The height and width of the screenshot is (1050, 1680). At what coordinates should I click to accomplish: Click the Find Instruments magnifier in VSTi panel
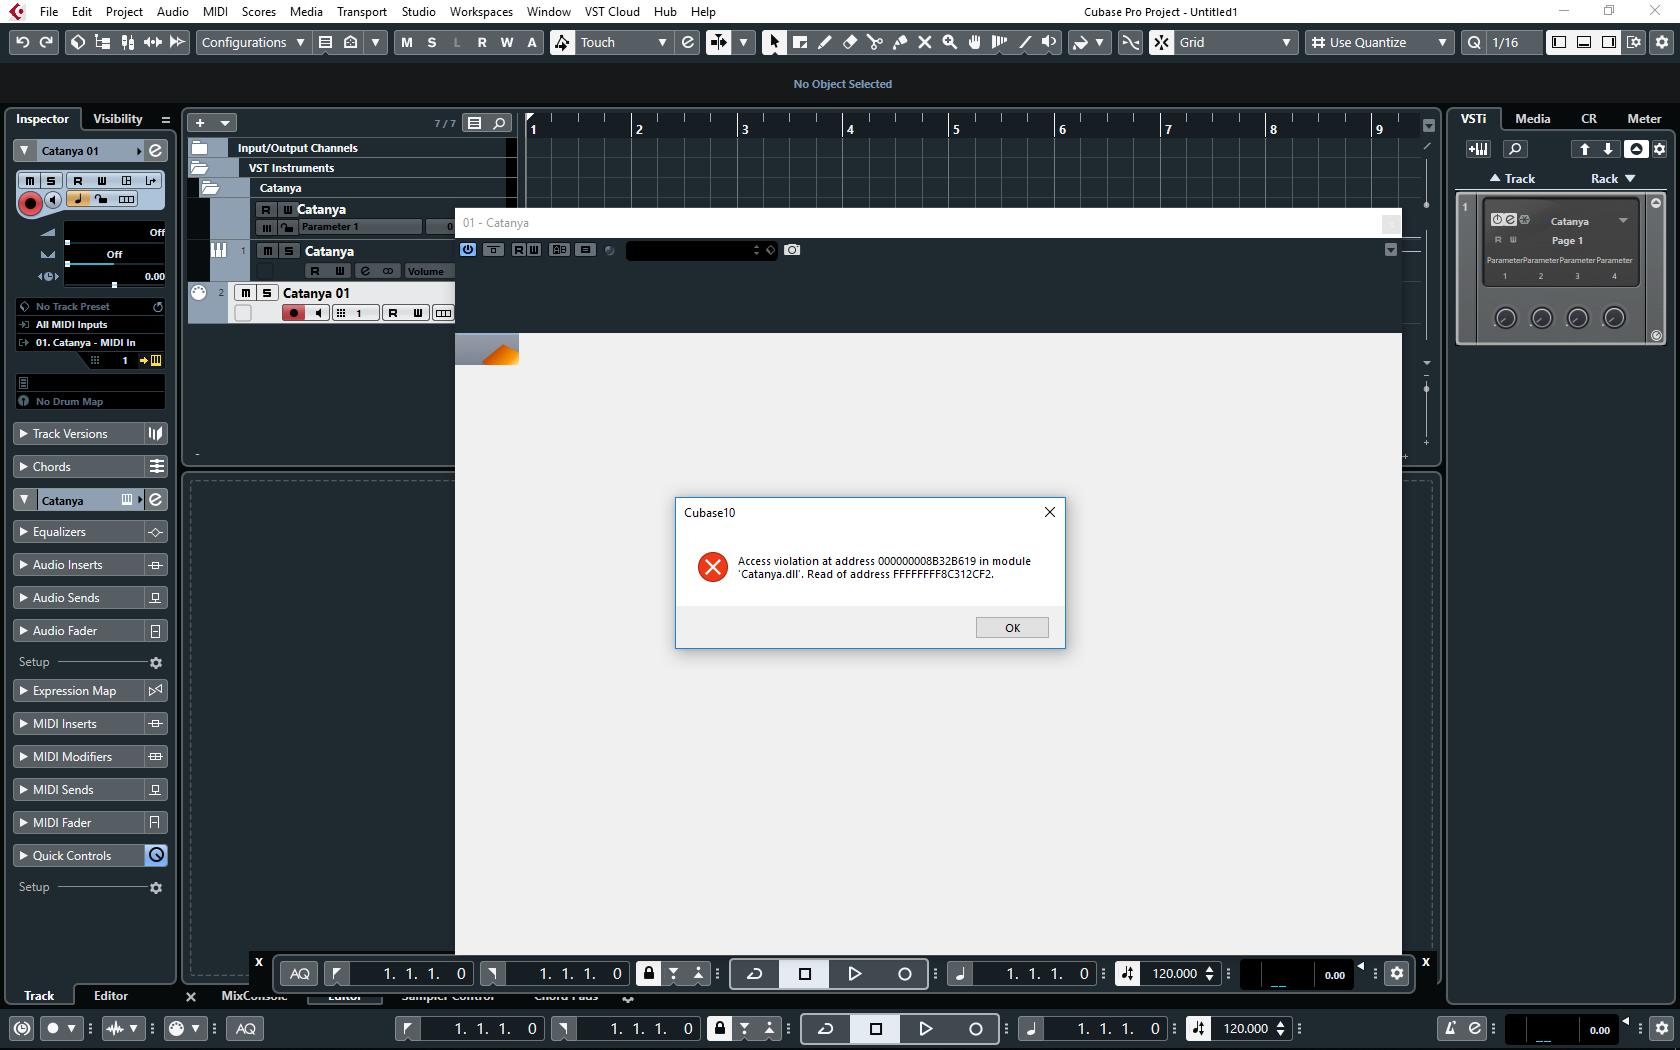point(1515,149)
